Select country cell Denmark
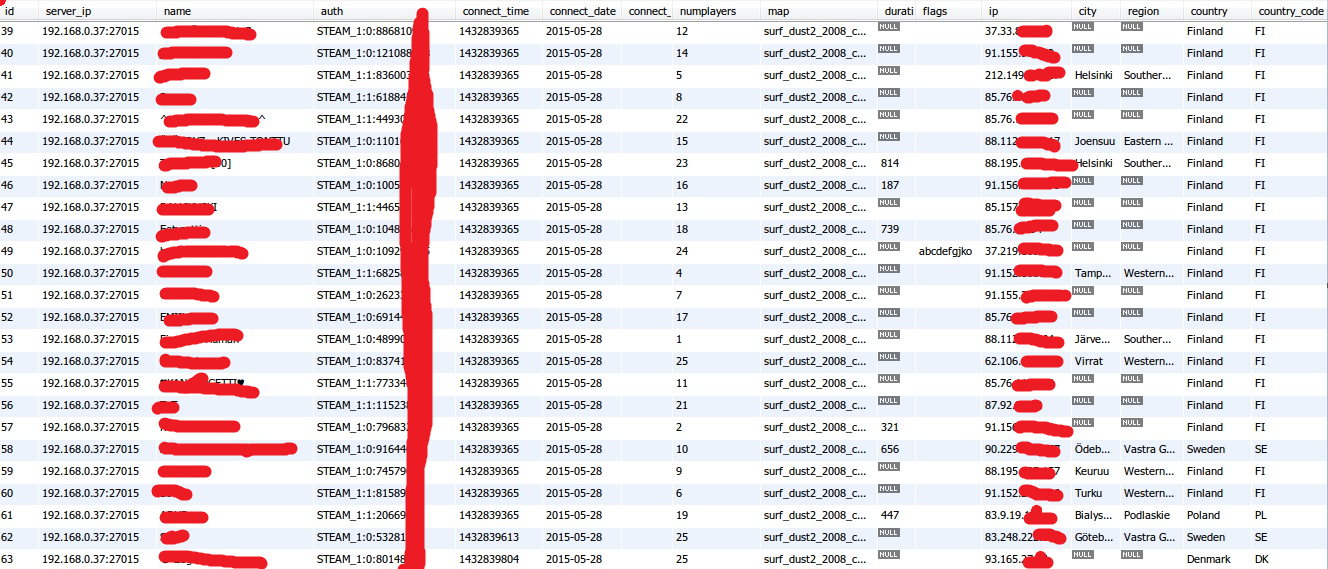The width and height of the screenshot is (1328, 569). (1208, 559)
